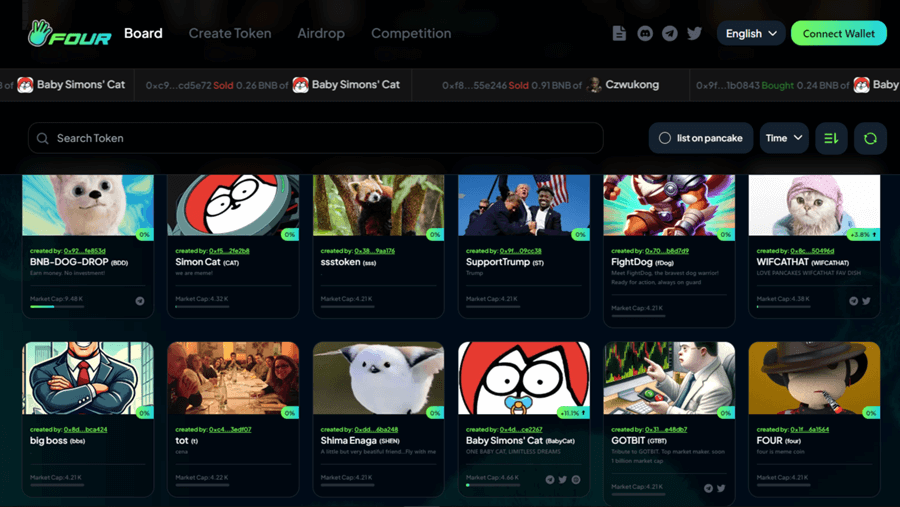
Task: Open website icon on Baby Simons' Cat card
Action: pos(576,479)
